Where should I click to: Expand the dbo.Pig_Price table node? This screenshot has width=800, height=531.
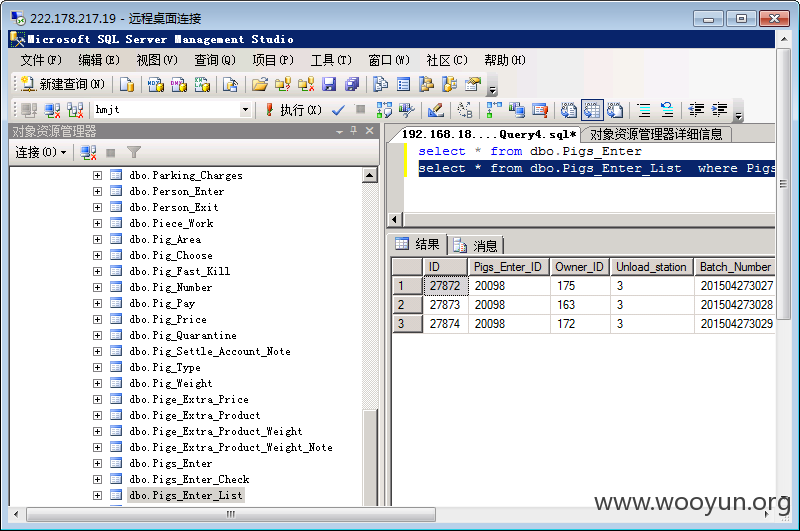tap(97, 319)
